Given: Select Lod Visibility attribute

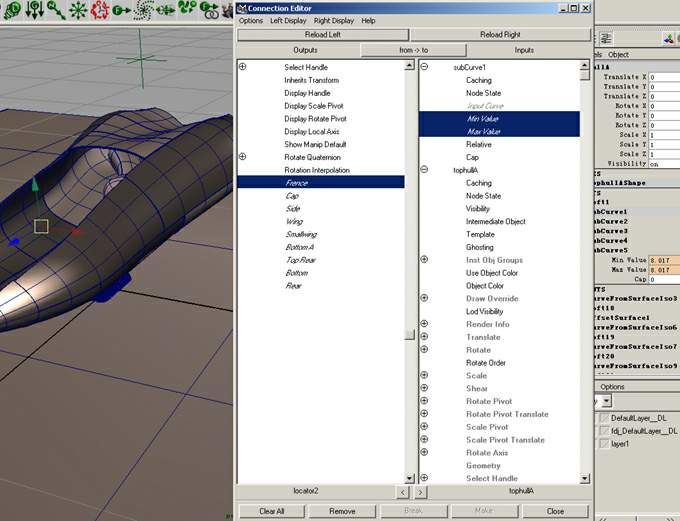Looking at the screenshot, I should [x=484, y=311].
